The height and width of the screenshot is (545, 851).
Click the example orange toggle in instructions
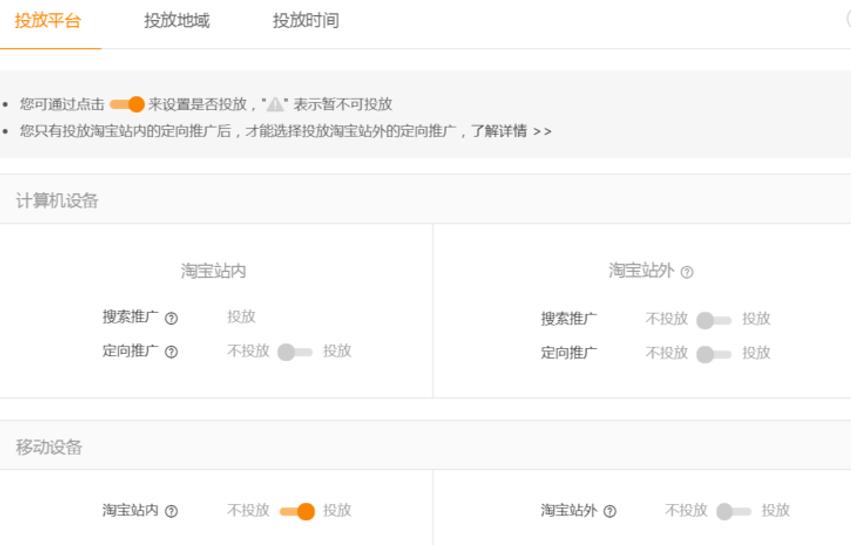tap(127, 104)
